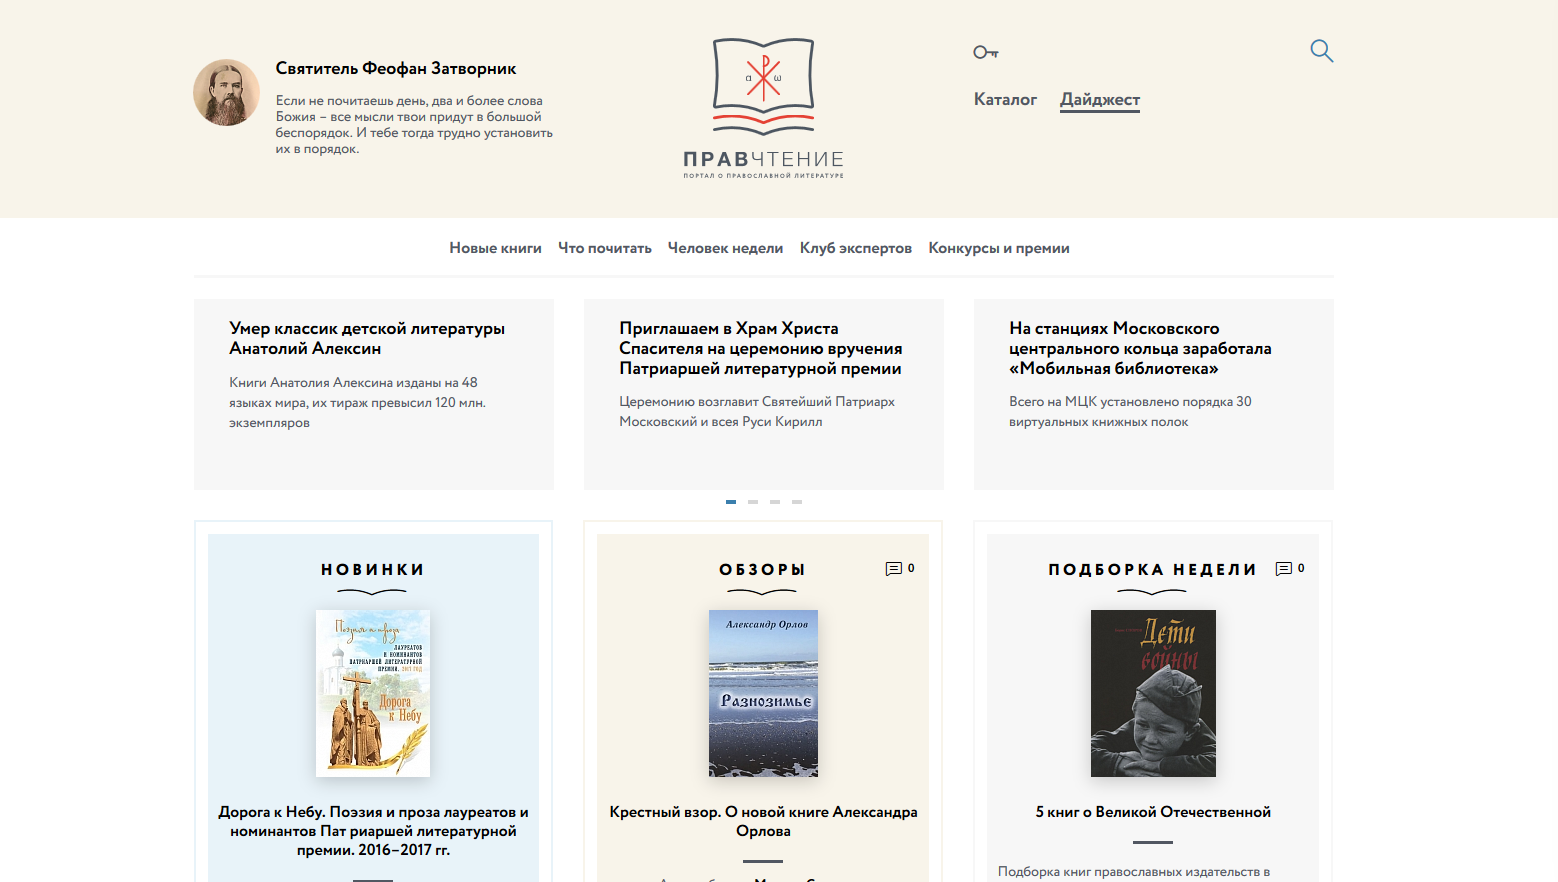This screenshot has width=1558, height=882.
Task: Click the Правчтение book logo
Action: (x=763, y=108)
